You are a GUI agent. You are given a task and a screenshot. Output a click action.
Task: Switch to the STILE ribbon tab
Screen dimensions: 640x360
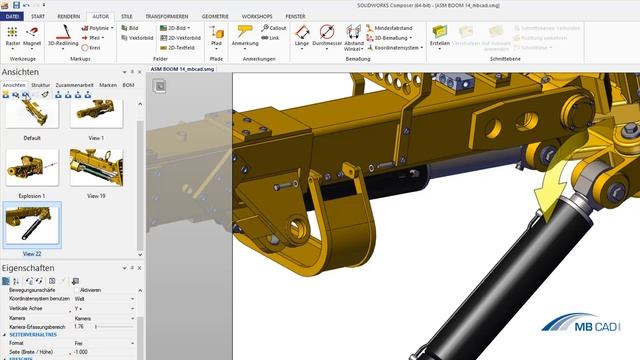pyautogui.click(x=127, y=16)
